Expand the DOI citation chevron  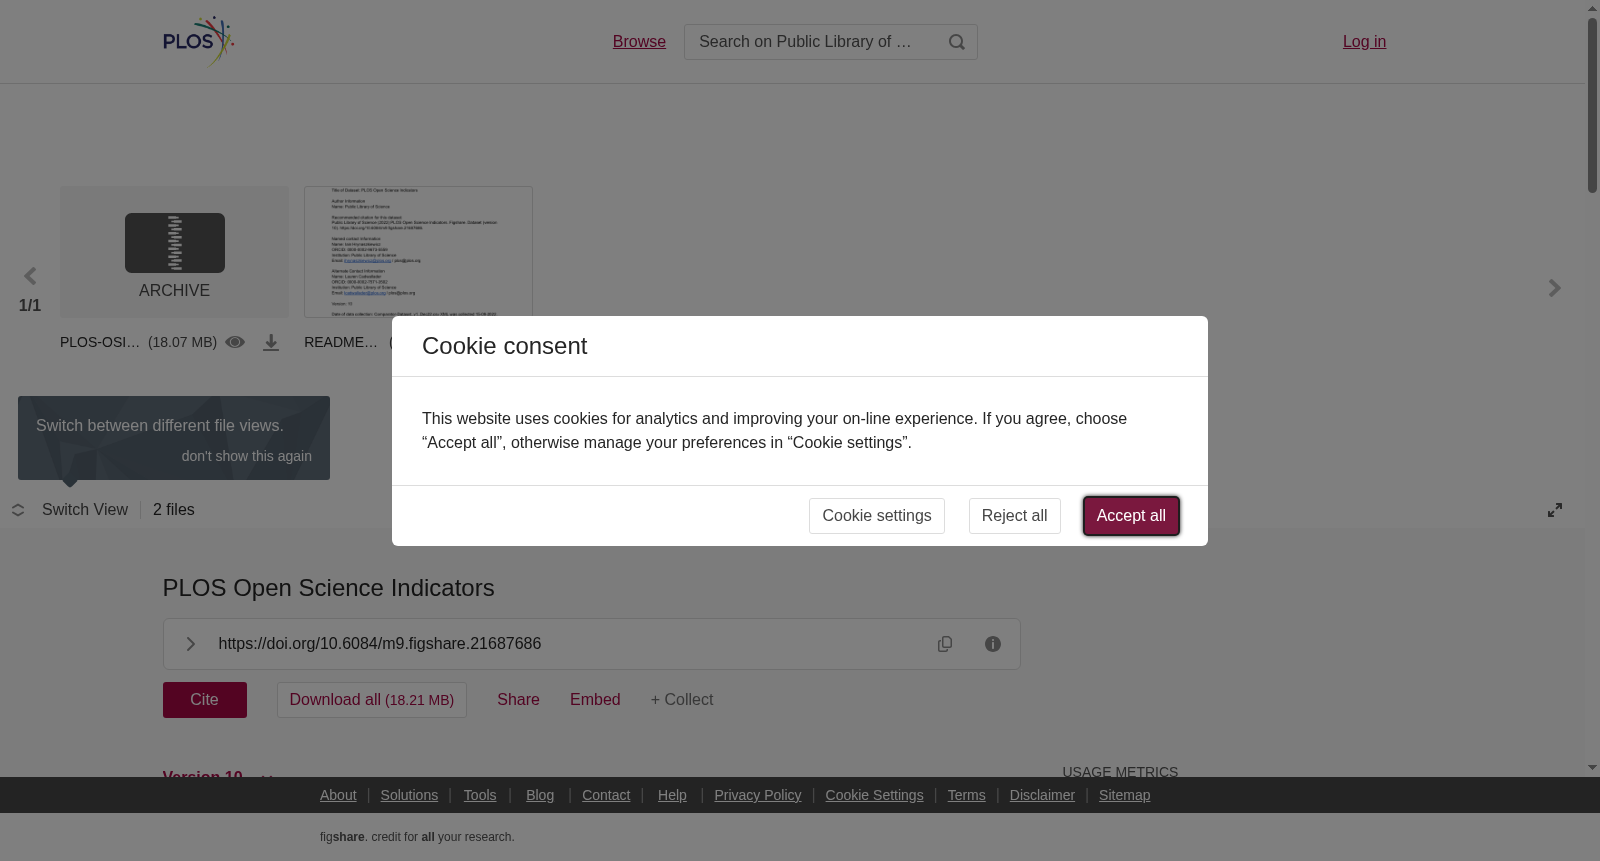(x=190, y=644)
